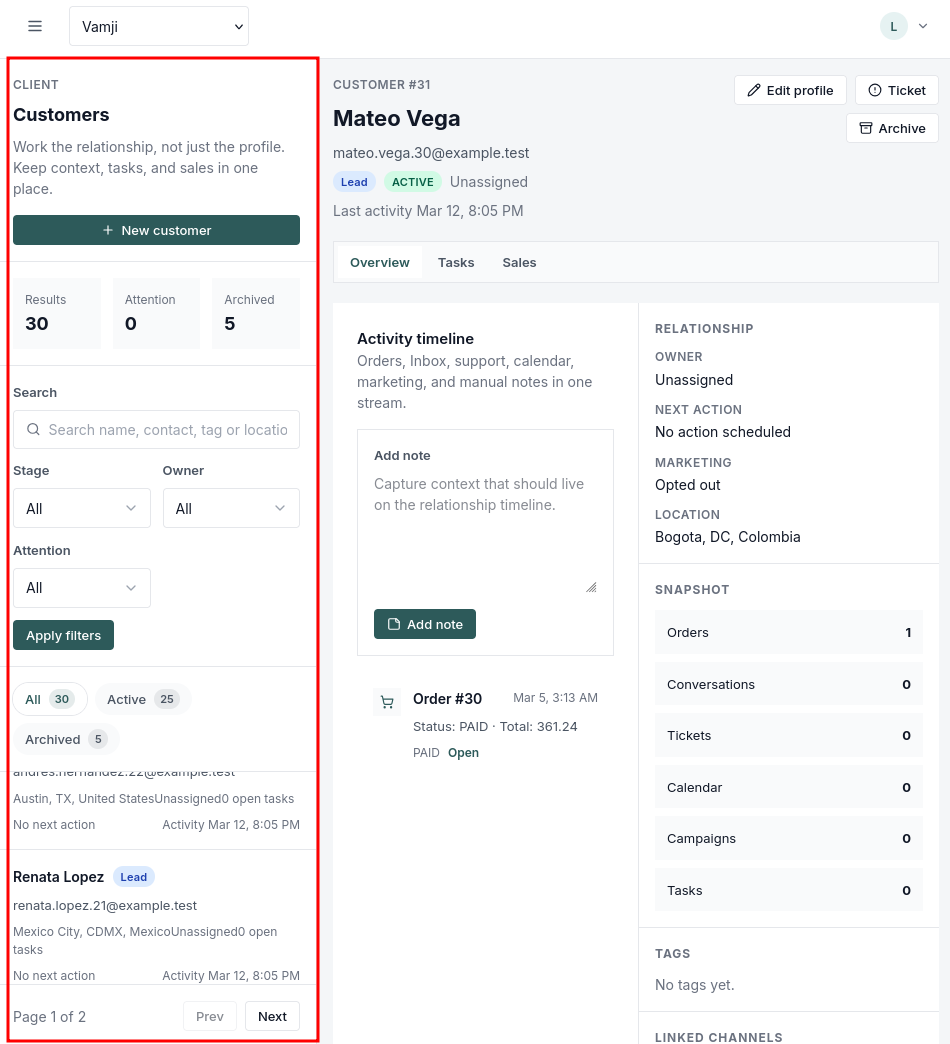Click the archive icon in the Archive button
950x1044 pixels.
tap(866, 128)
